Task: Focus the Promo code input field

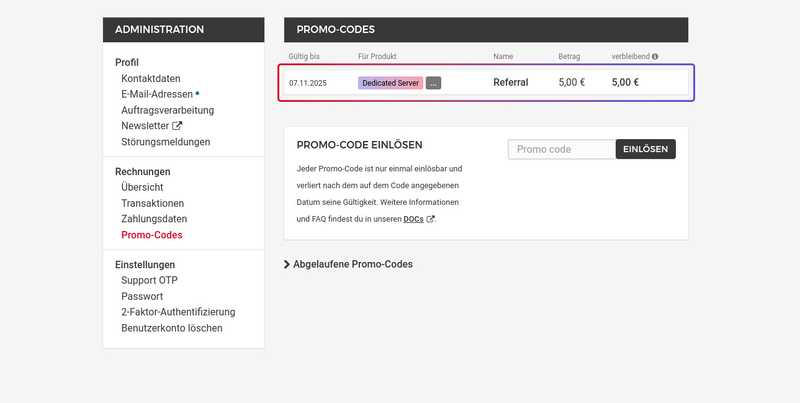Action: coord(561,149)
